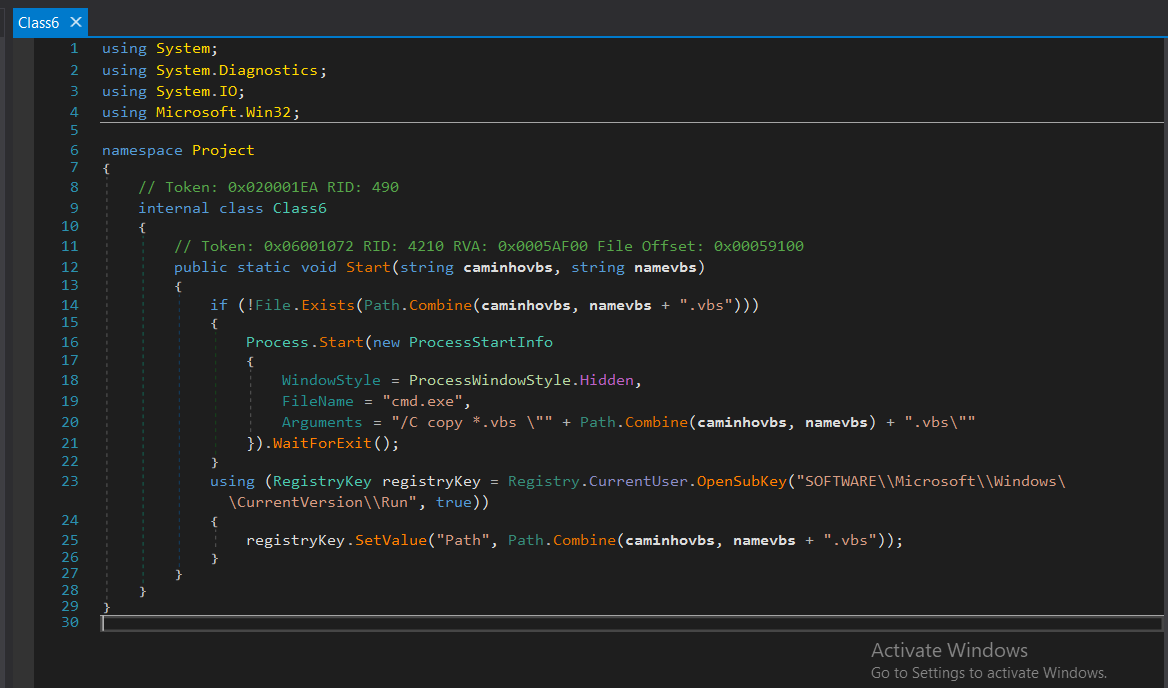The image size is (1168, 688).
Task: Click the 'Start' method name on line 12
Action: (368, 267)
